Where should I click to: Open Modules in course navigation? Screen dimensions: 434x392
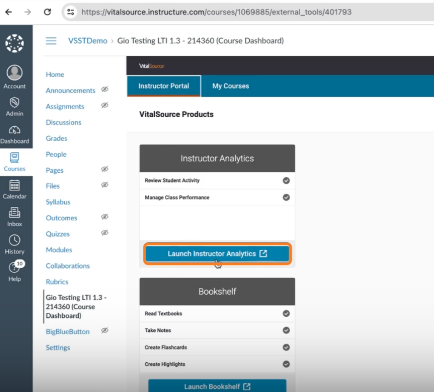pos(59,250)
